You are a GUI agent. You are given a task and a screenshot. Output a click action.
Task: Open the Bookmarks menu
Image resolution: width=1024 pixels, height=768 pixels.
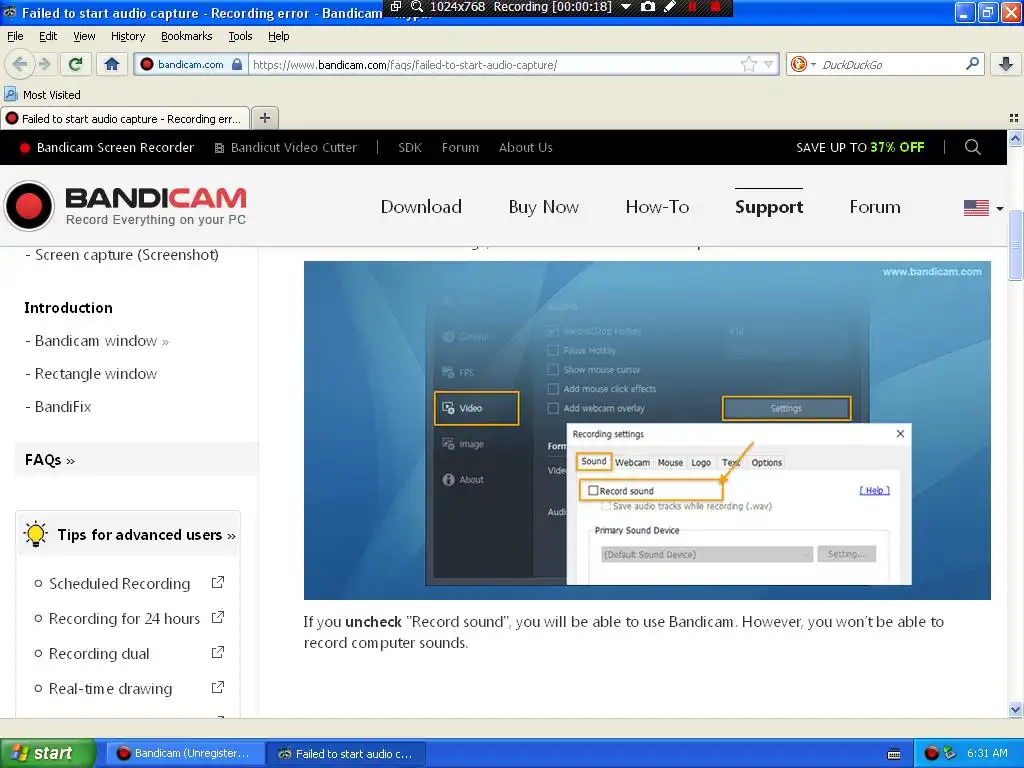[x=186, y=36]
